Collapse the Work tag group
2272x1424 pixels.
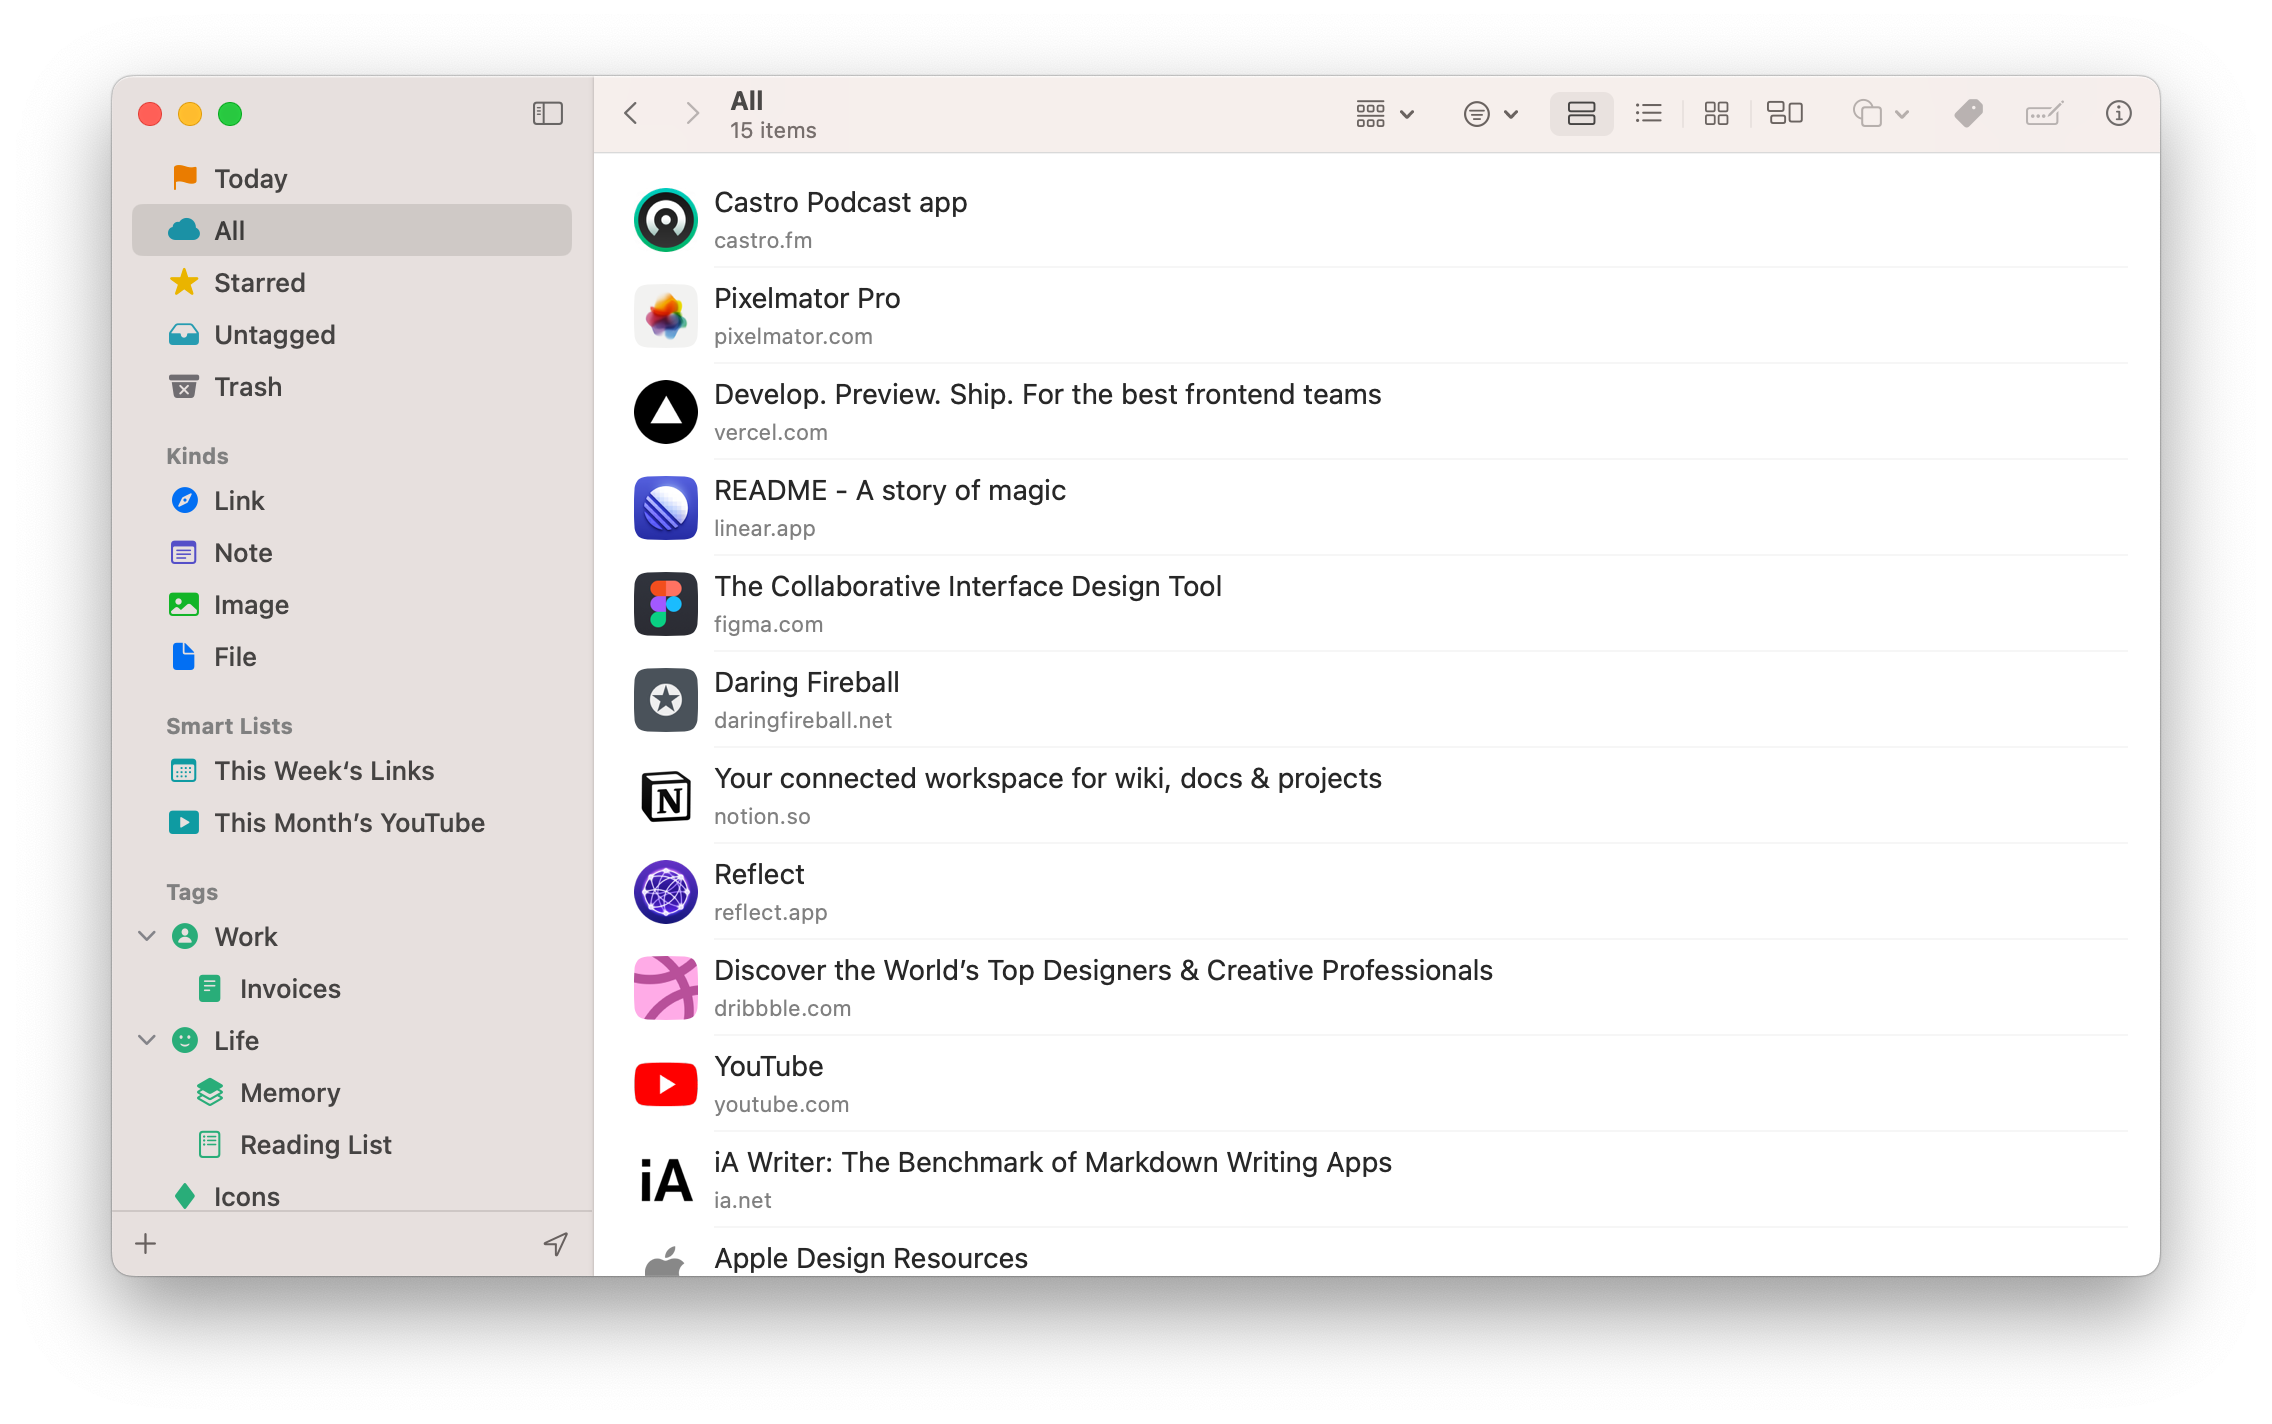click(147, 936)
